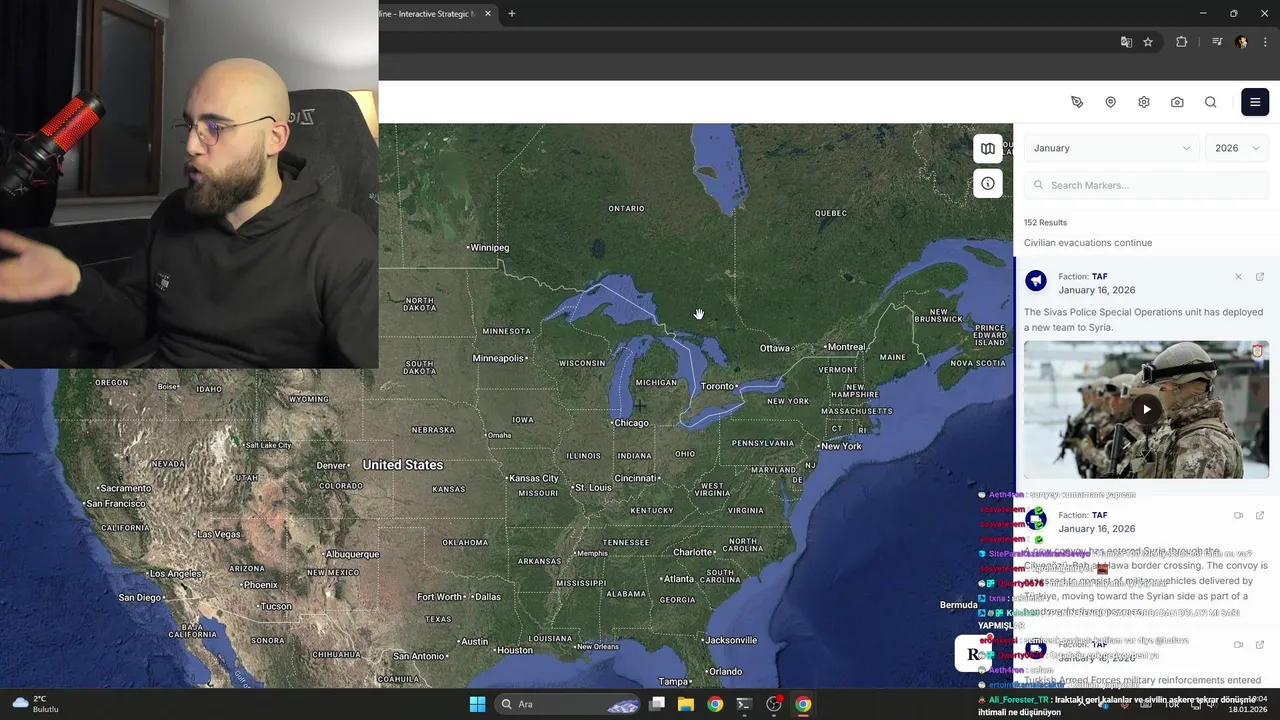Open Task View on the taskbar
The width and height of the screenshot is (1280, 720).
pos(657,704)
